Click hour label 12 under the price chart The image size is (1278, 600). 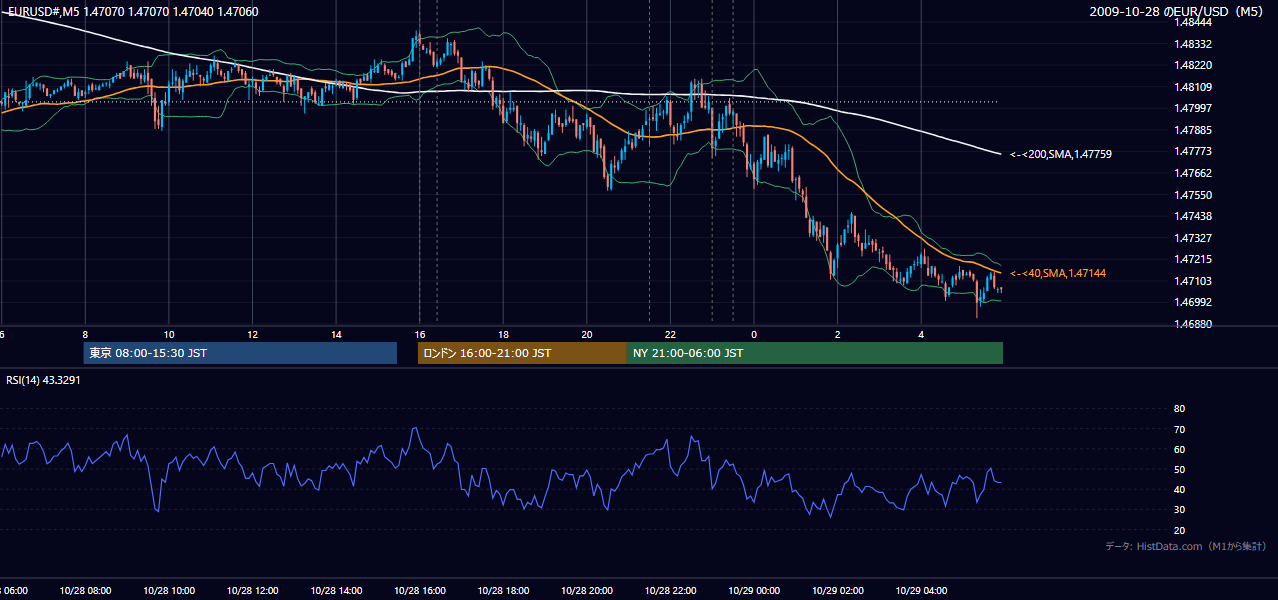coord(252,335)
